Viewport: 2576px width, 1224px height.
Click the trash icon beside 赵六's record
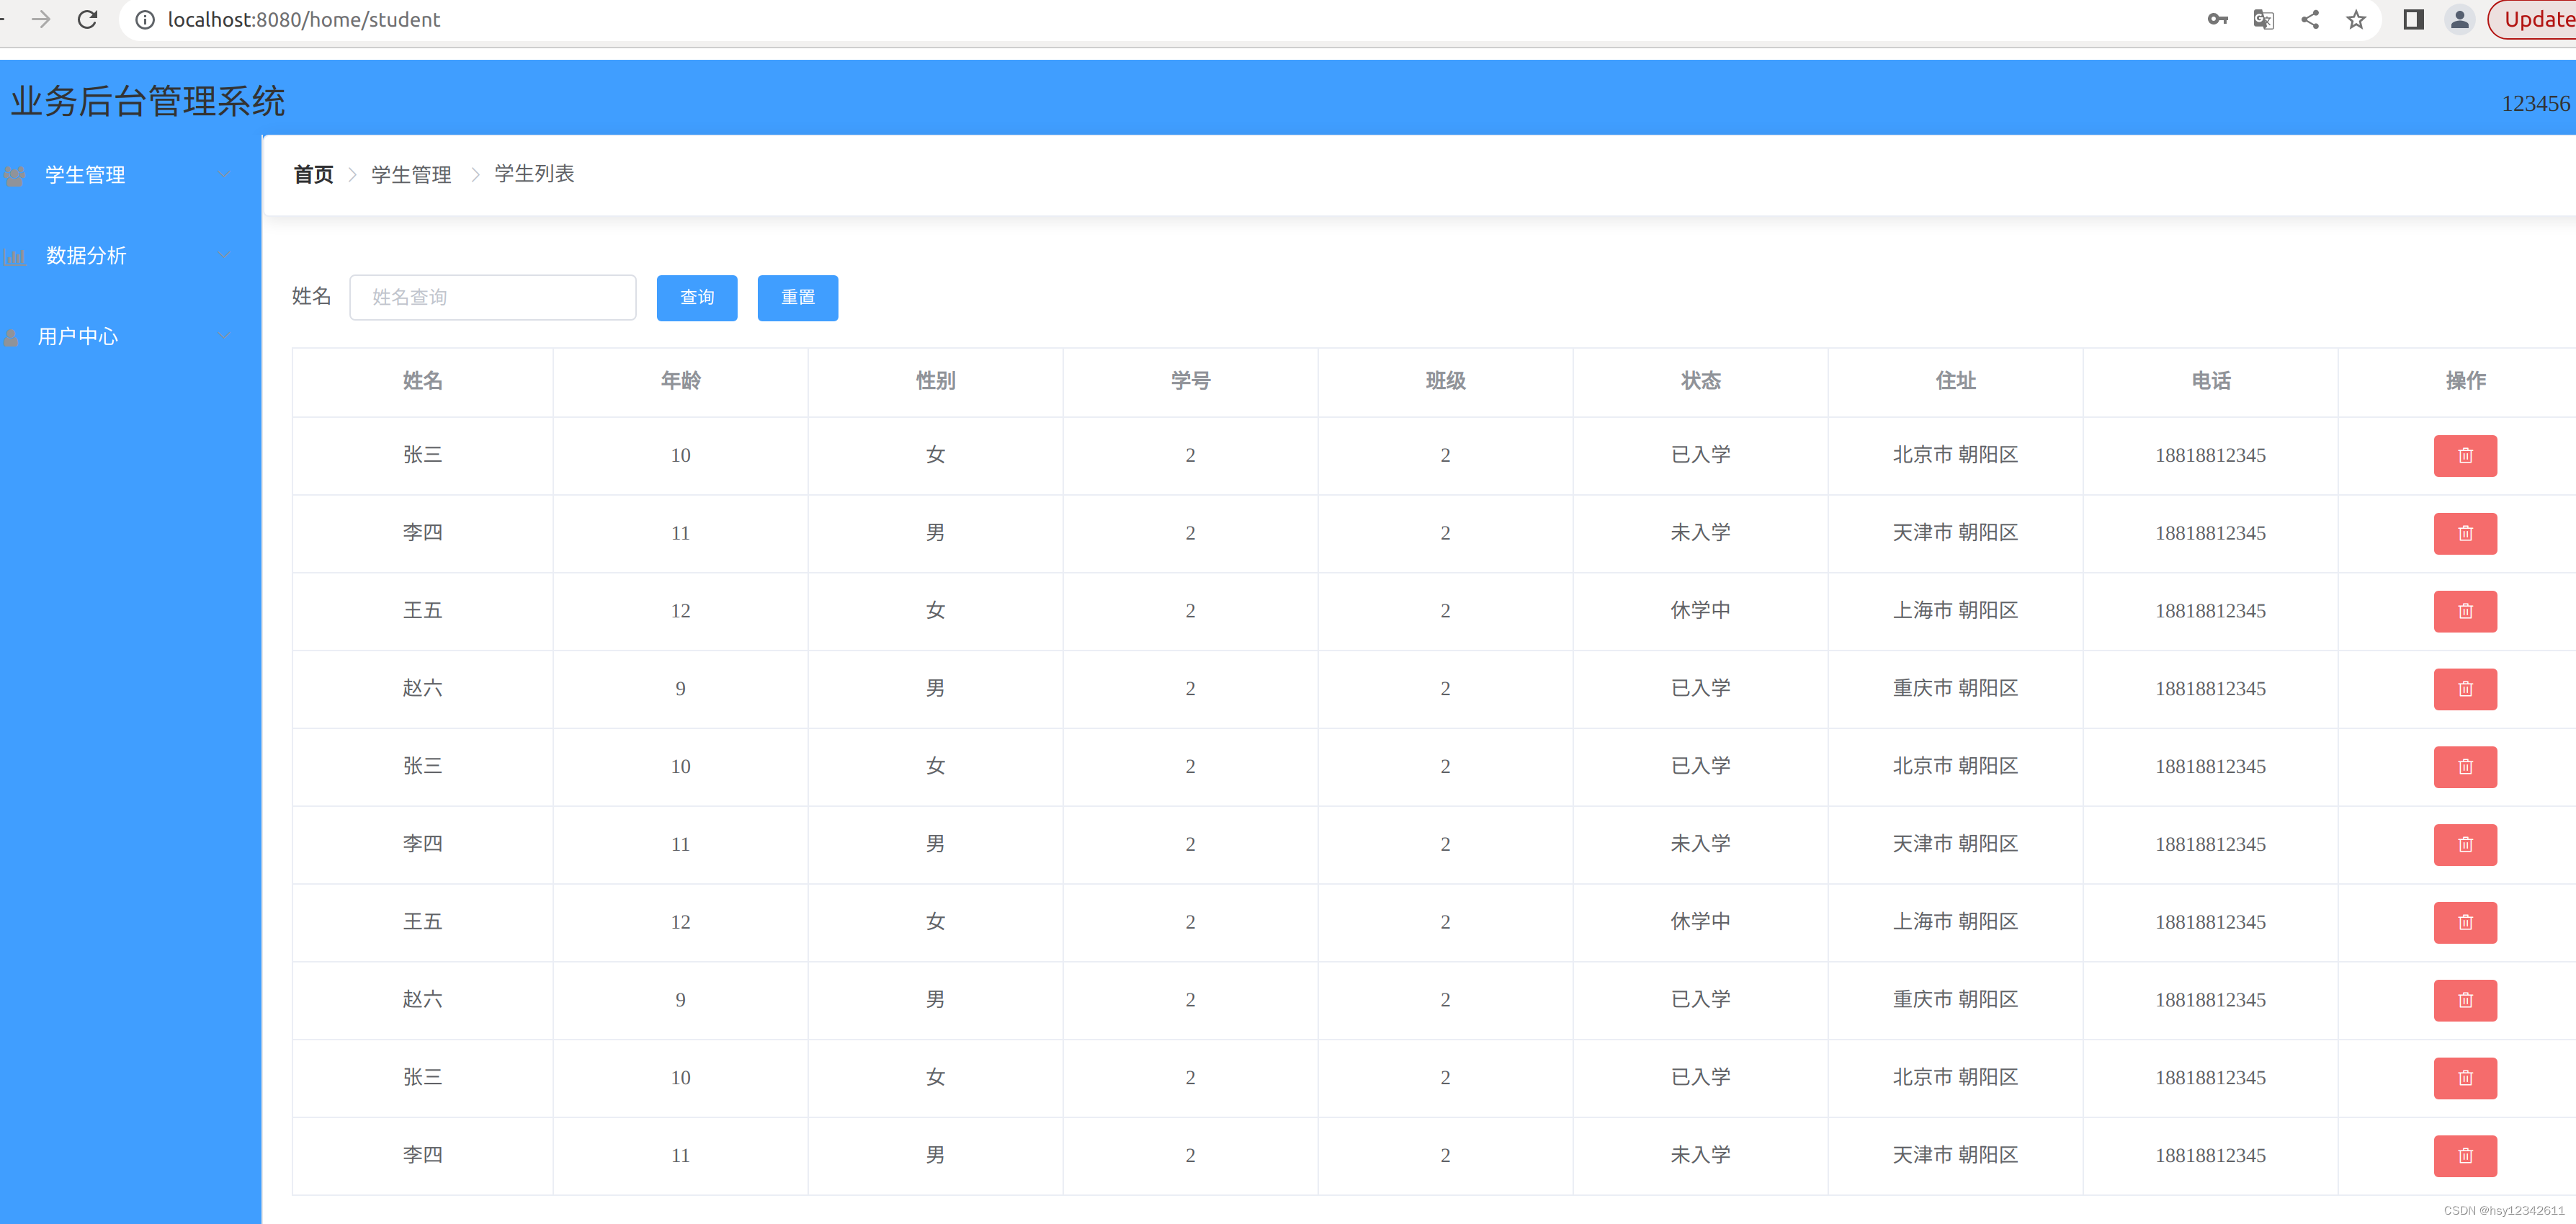2465,688
